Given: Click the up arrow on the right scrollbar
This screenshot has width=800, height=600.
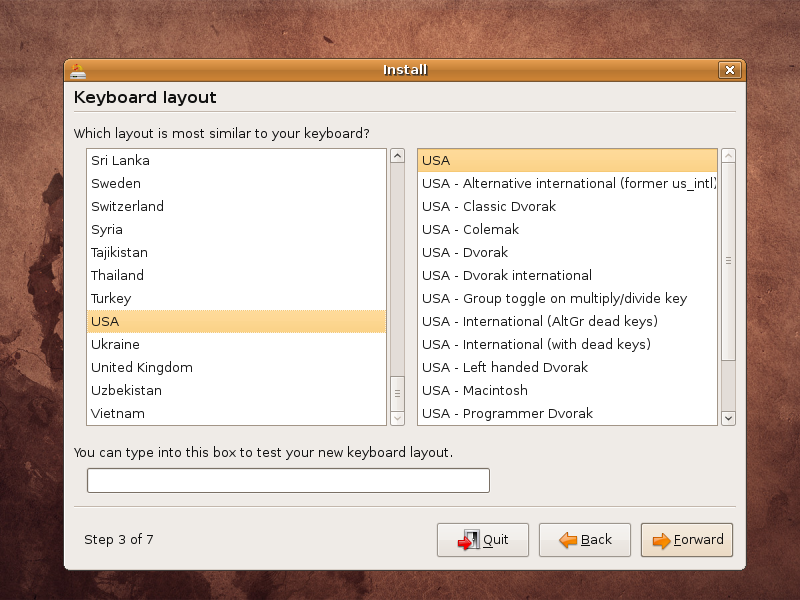Looking at the screenshot, I should coord(729,156).
